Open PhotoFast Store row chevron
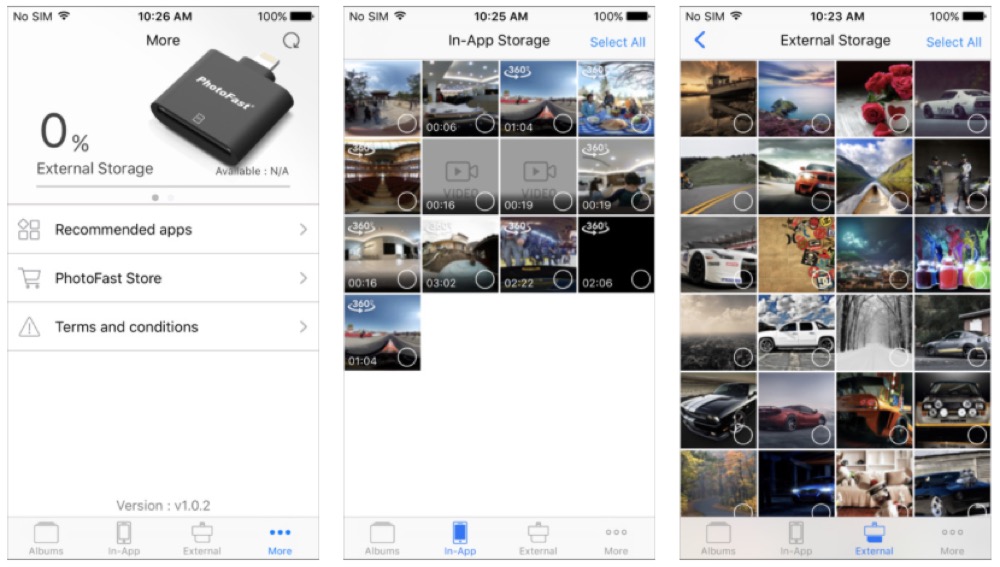This screenshot has width=1000, height=567. point(304,278)
